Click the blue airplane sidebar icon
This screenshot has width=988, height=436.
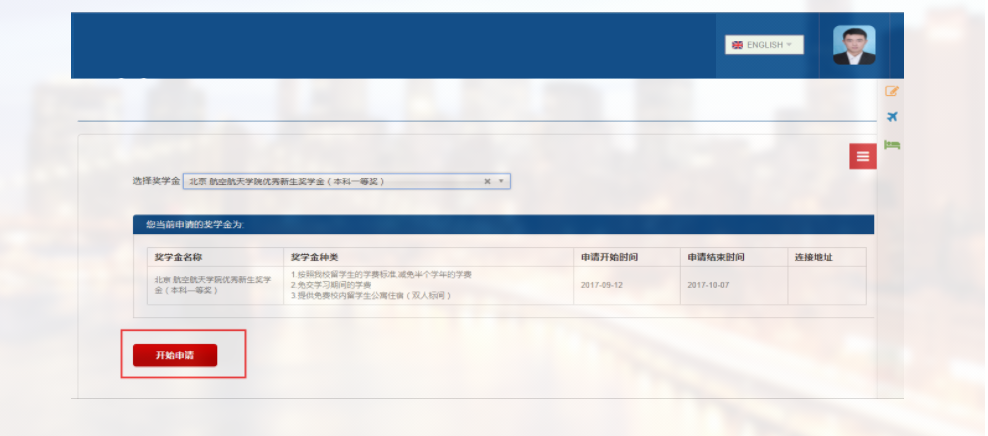(x=892, y=118)
